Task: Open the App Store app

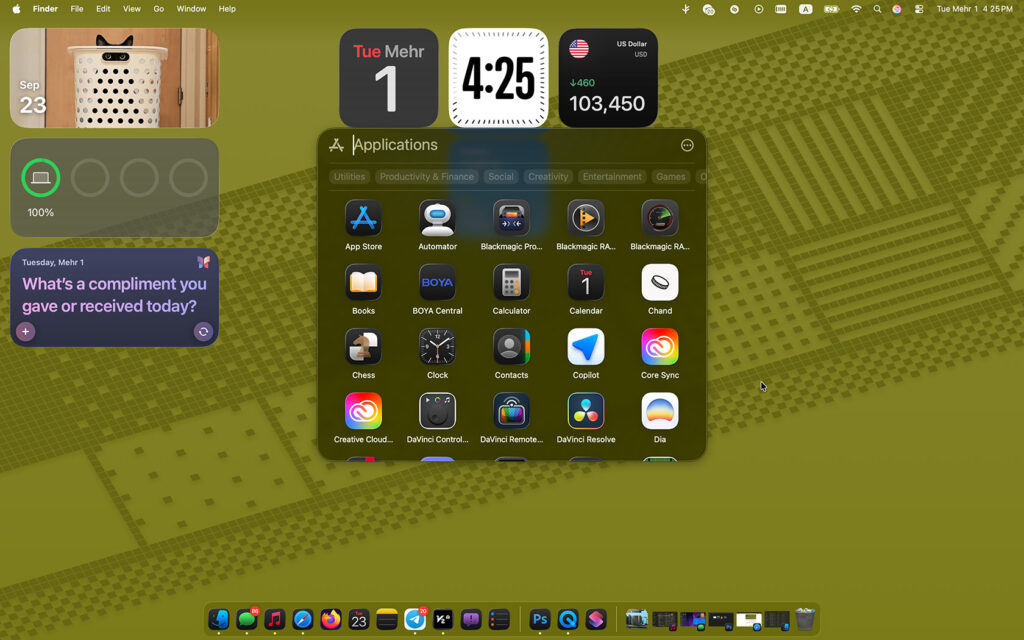Action: (x=363, y=218)
